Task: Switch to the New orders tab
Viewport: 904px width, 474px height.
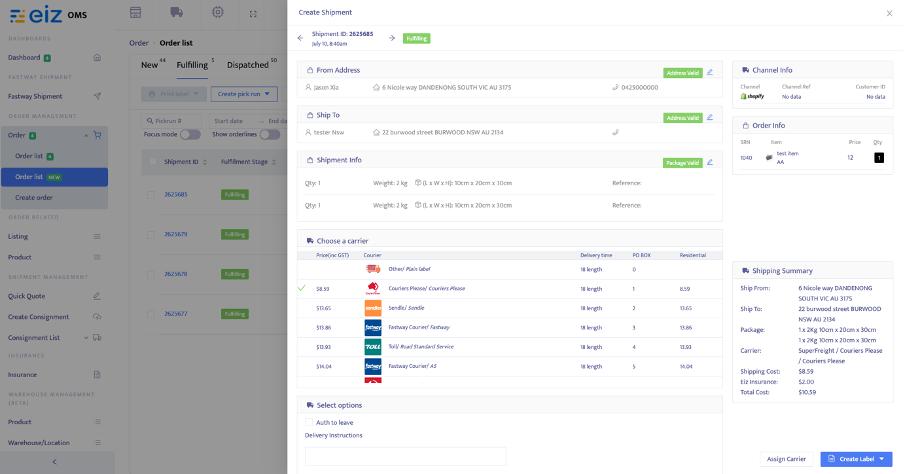Action: click(x=150, y=65)
